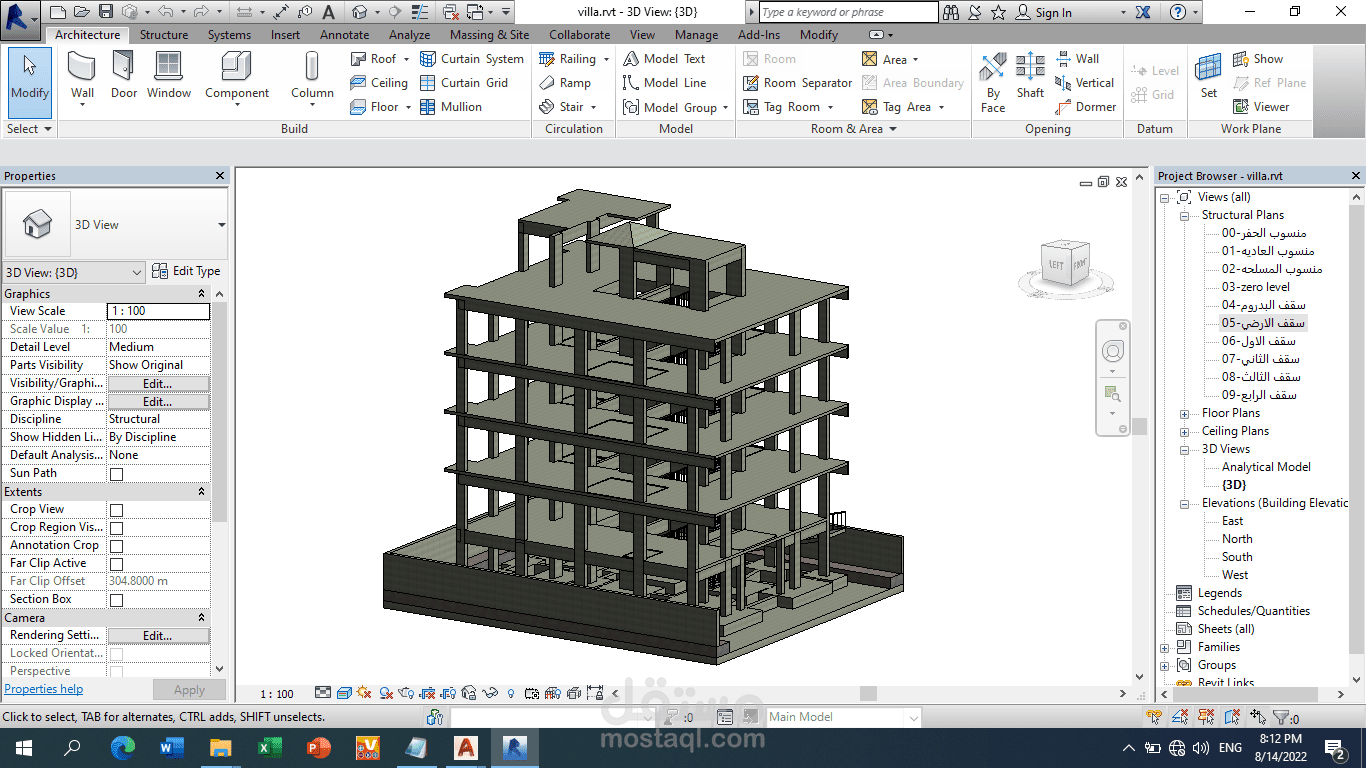Click the Sign In button
The image size is (1366, 768).
click(x=1043, y=12)
